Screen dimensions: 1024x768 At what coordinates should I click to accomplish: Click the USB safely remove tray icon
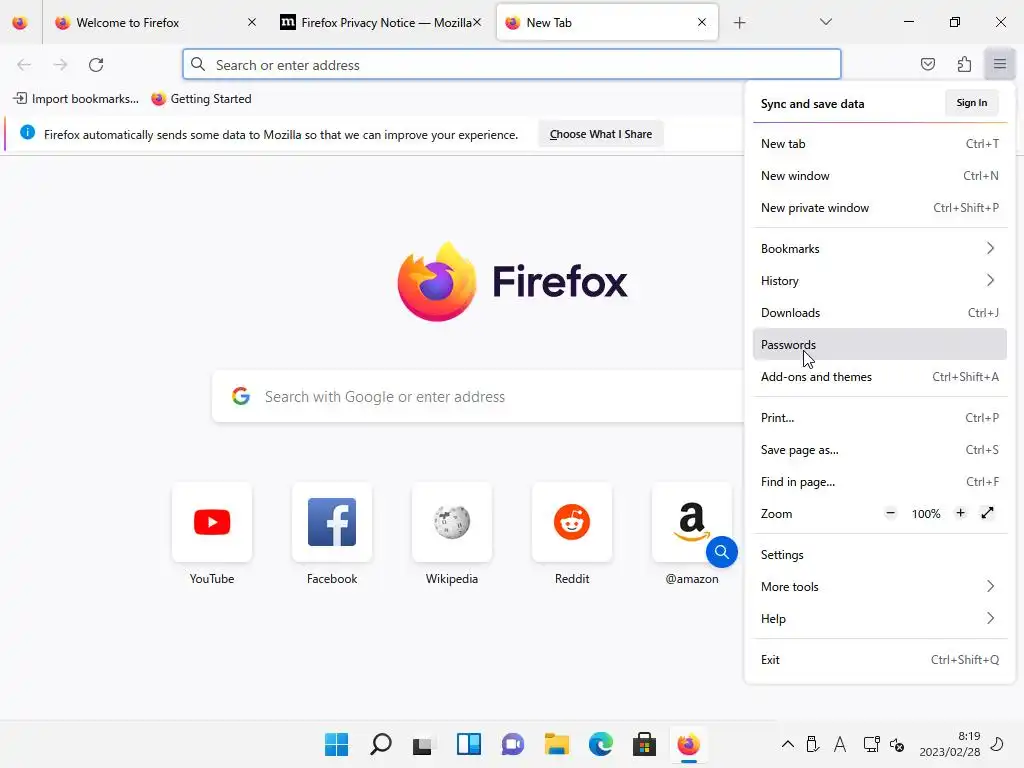point(812,744)
